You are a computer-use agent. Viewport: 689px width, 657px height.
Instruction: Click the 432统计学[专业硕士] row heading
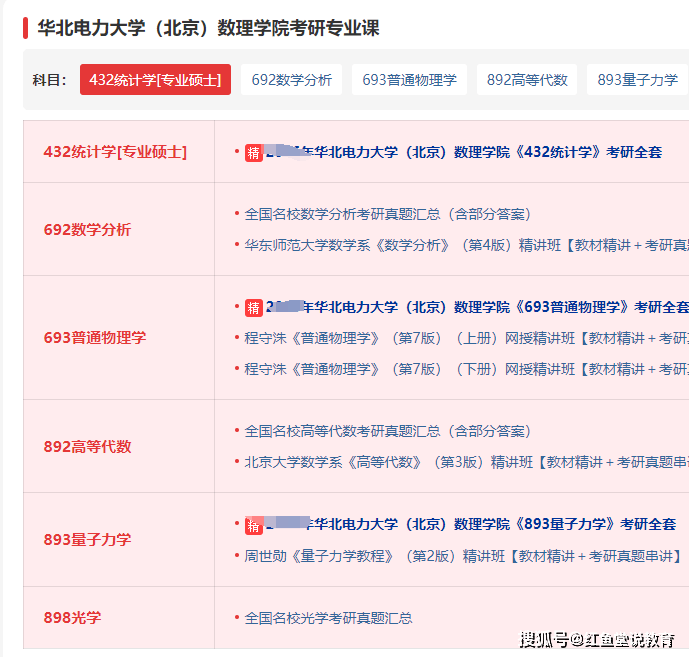pos(115,152)
